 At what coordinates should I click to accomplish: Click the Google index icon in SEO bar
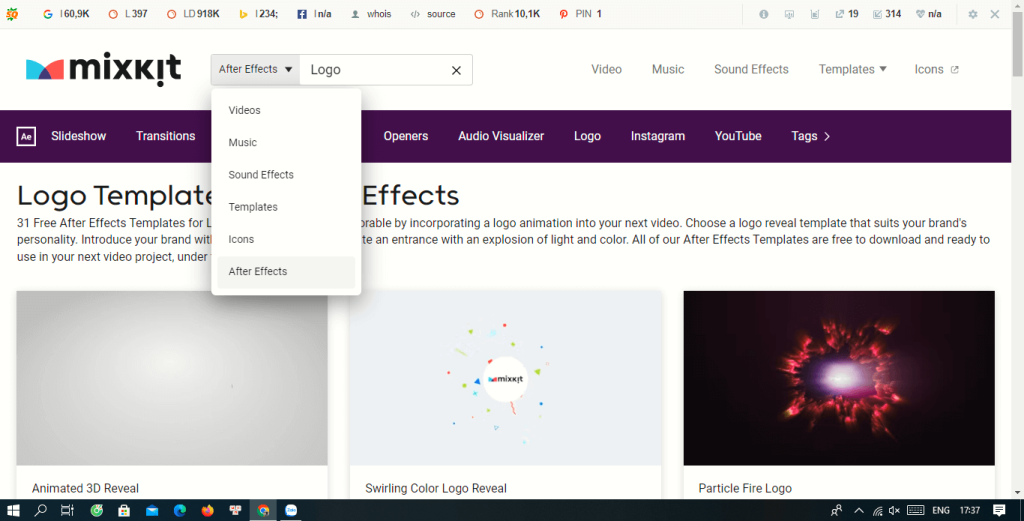[48, 14]
